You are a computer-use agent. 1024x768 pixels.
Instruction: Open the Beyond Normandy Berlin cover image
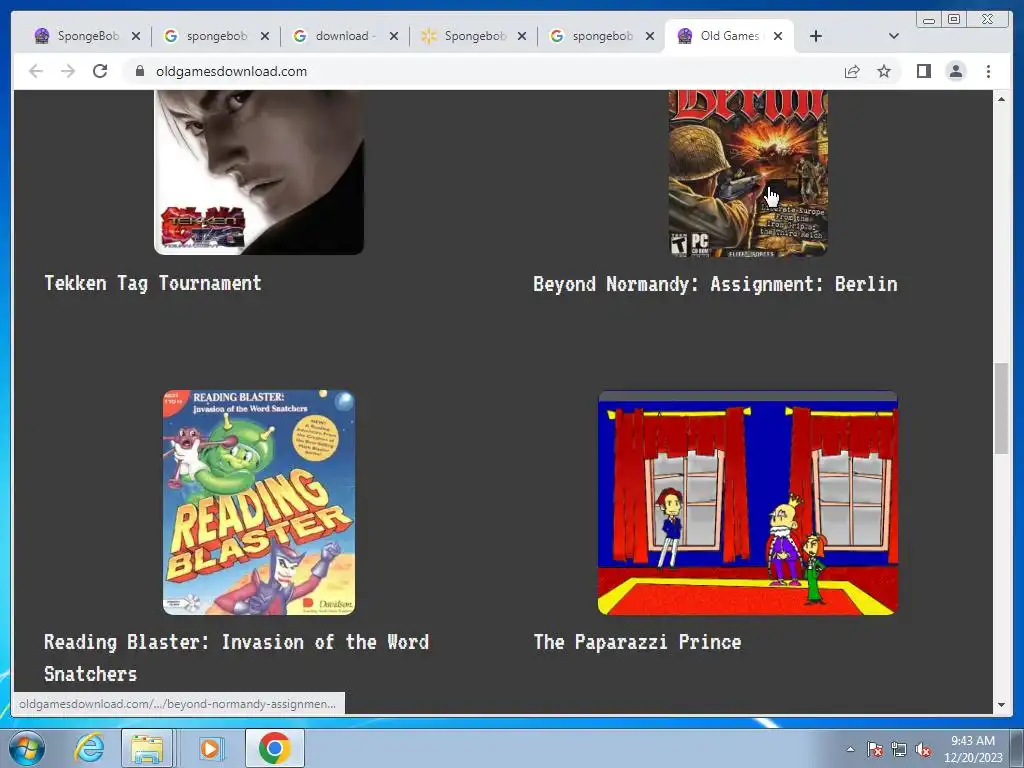click(x=748, y=173)
